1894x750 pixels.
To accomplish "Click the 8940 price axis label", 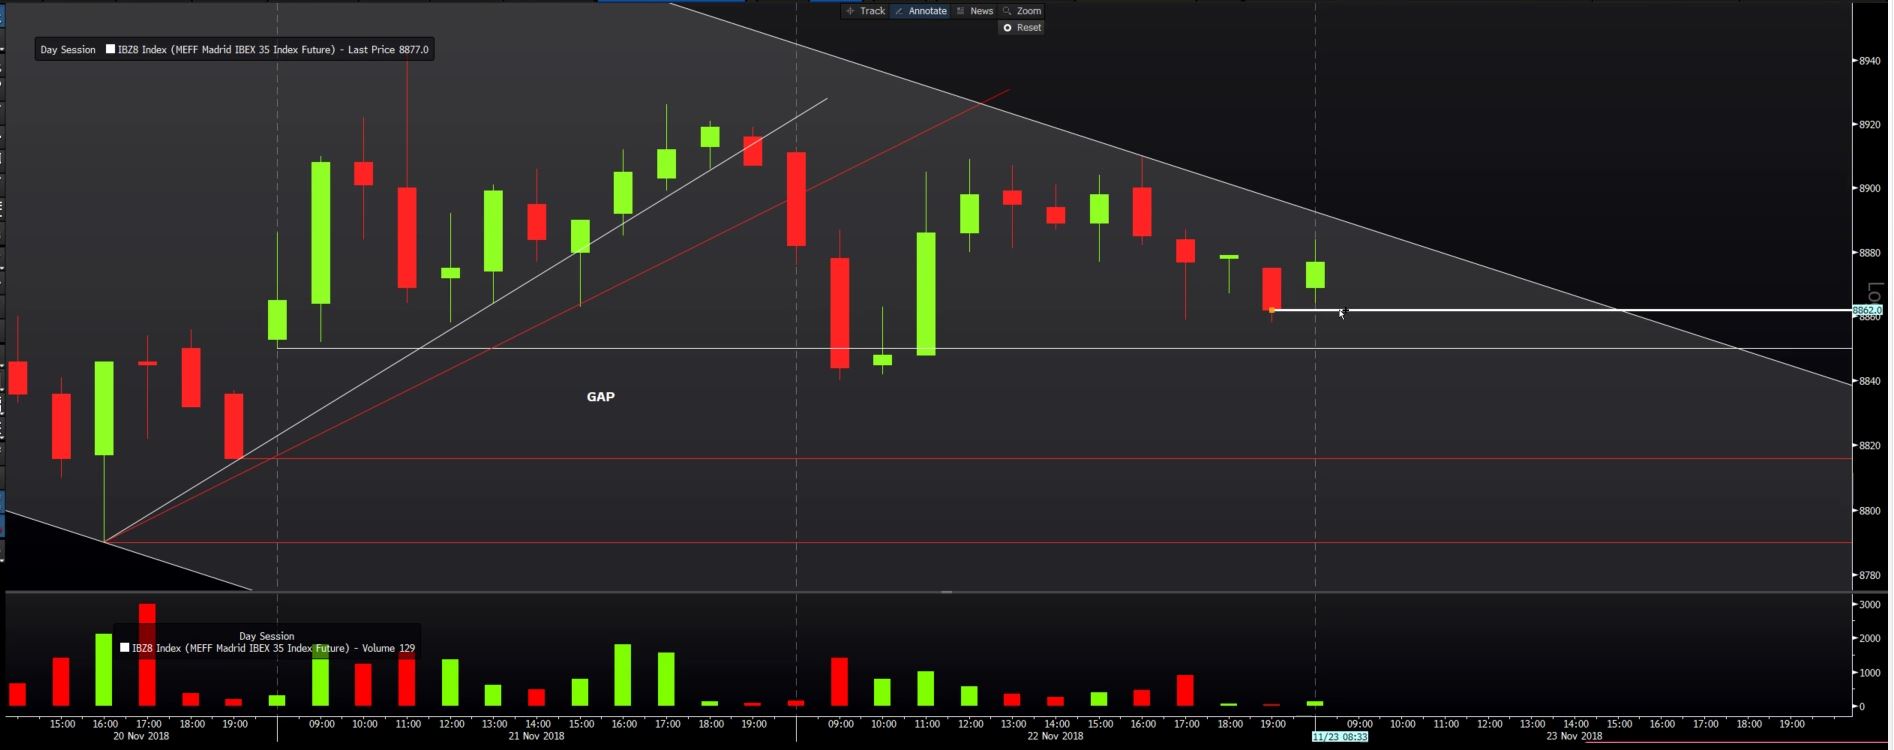I will [x=1868, y=61].
